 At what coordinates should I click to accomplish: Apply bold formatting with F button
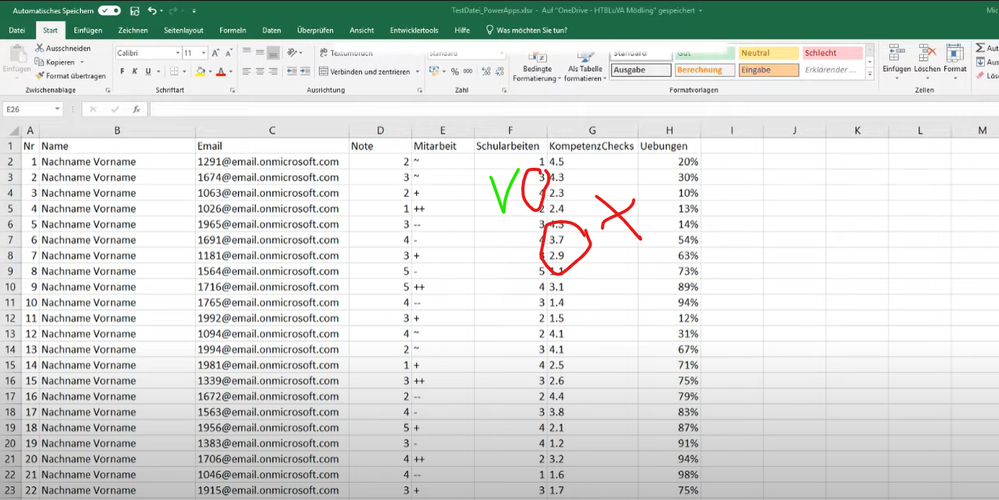pos(122,71)
